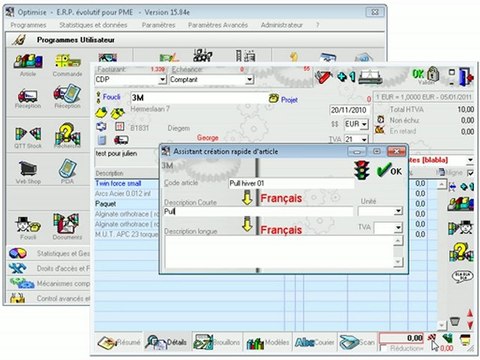Open the TVA dropdown in assistant

click(398, 228)
